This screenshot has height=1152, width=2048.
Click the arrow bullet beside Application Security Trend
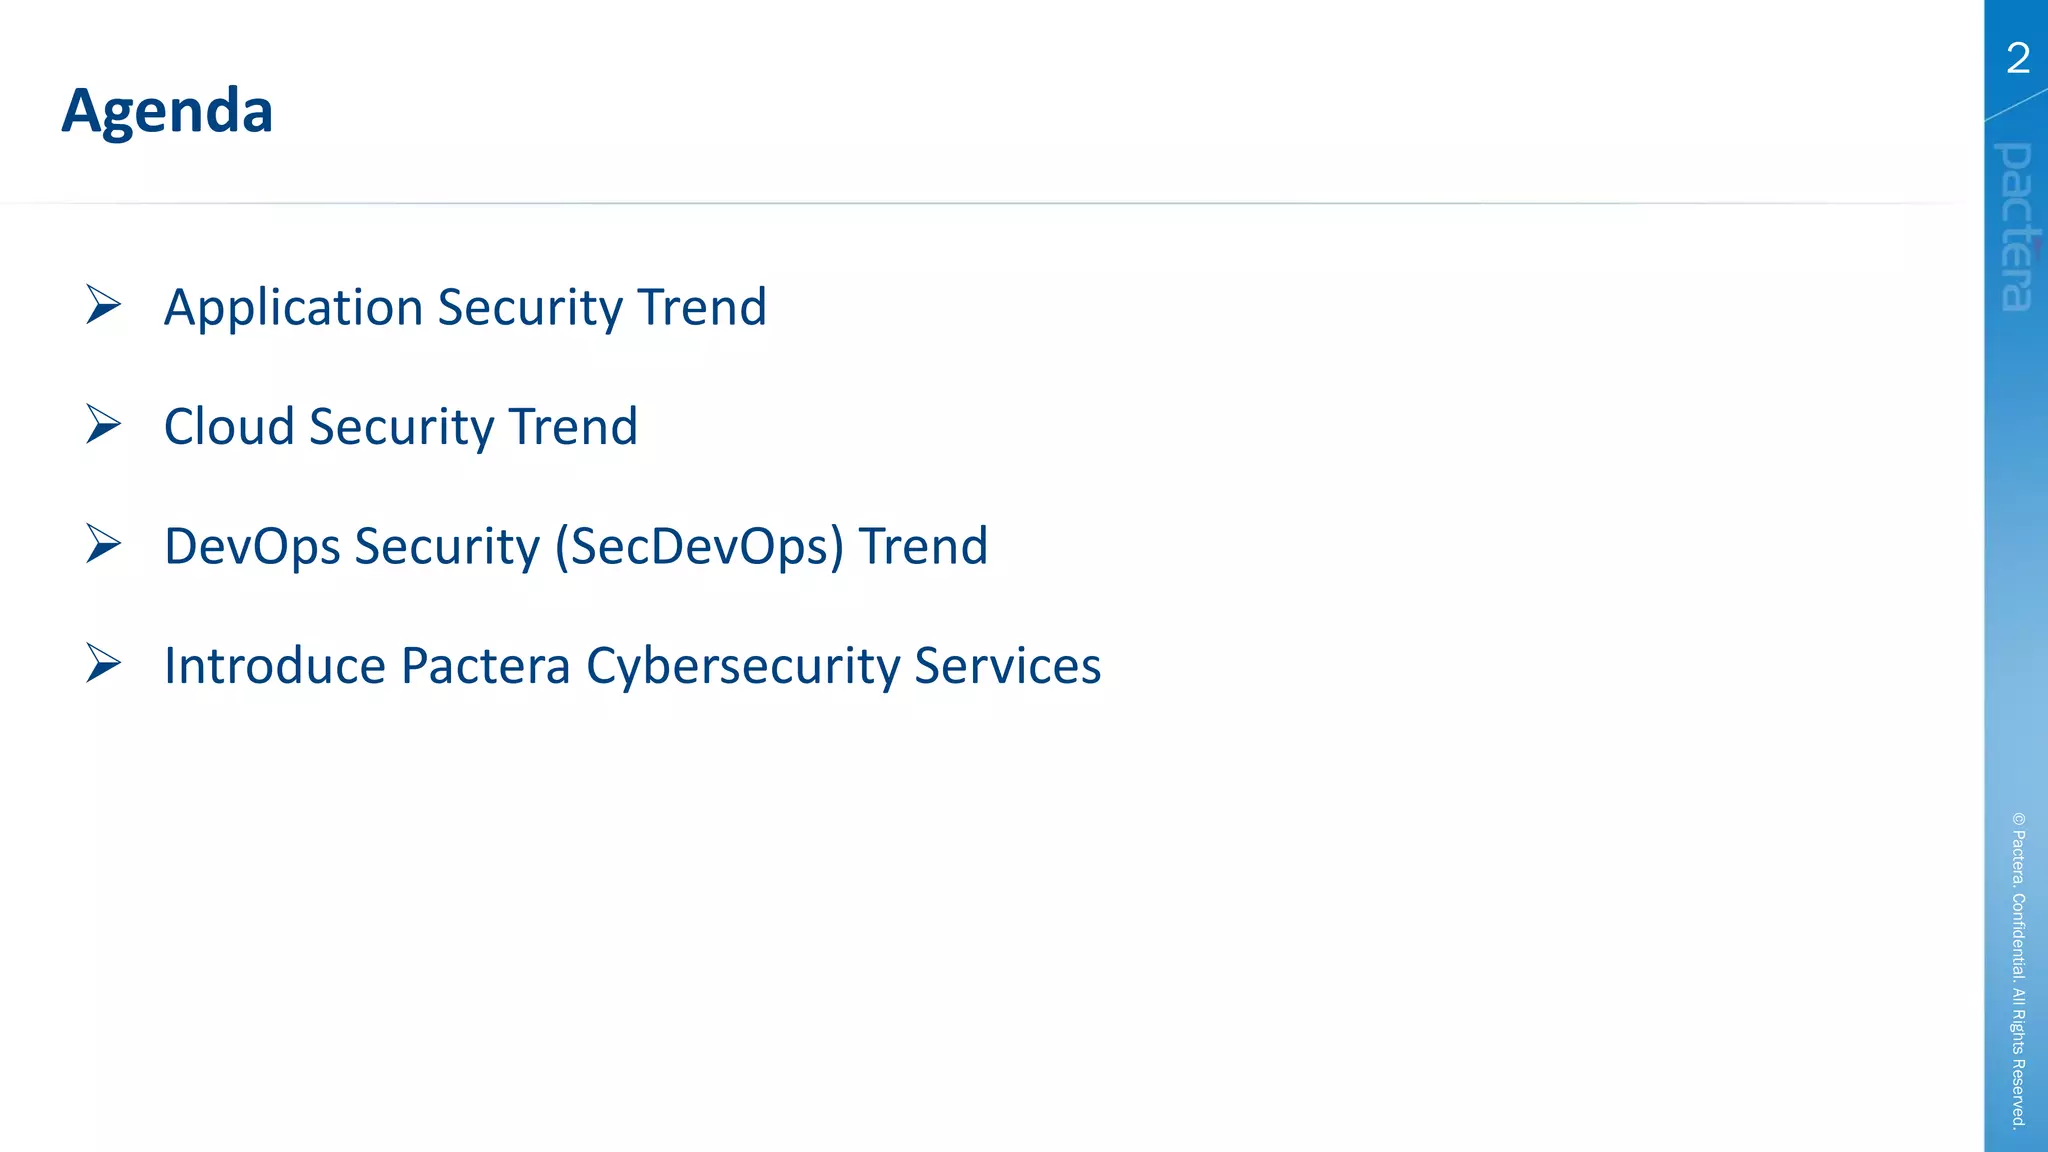click(103, 305)
